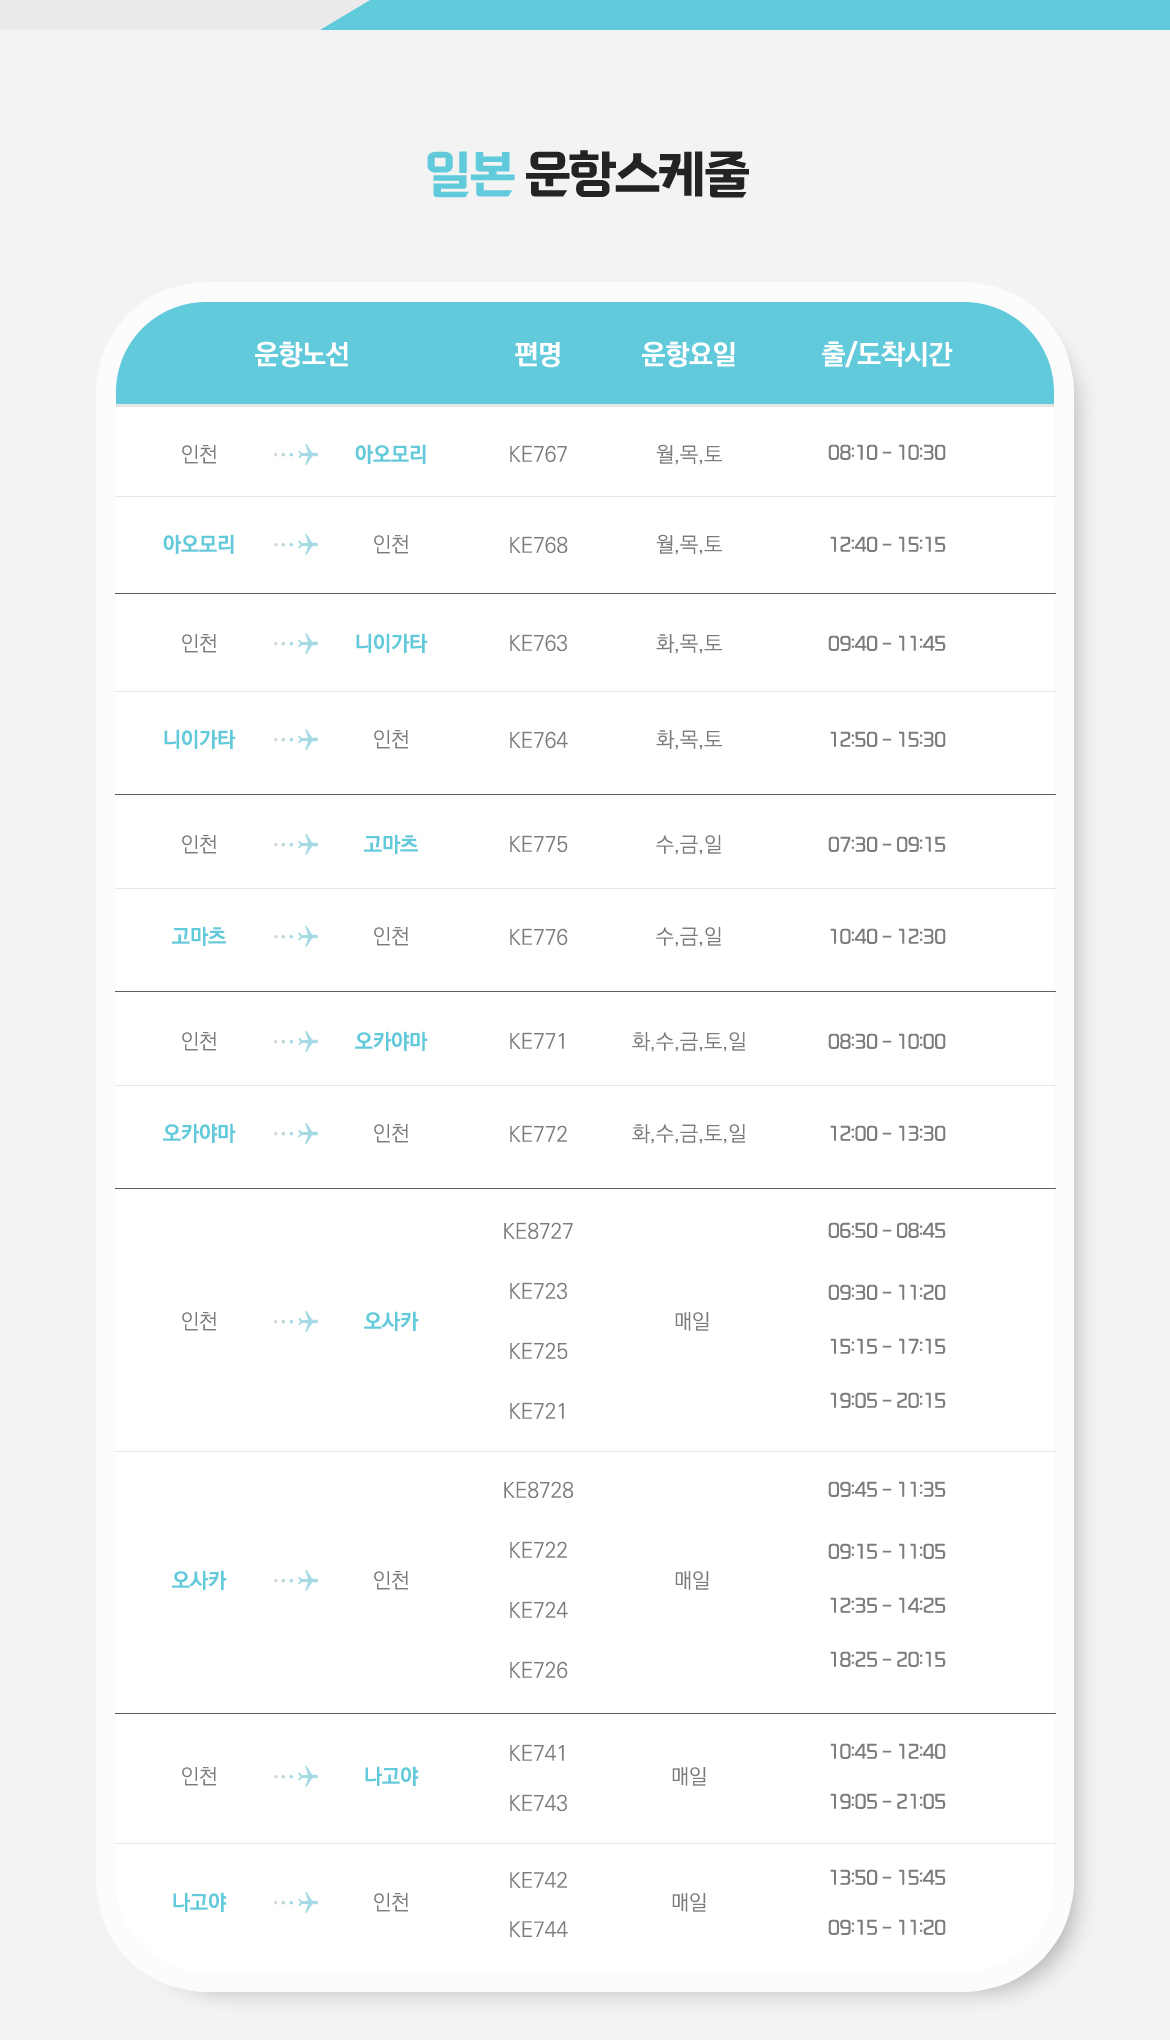Click flight number KE771

538,1042
